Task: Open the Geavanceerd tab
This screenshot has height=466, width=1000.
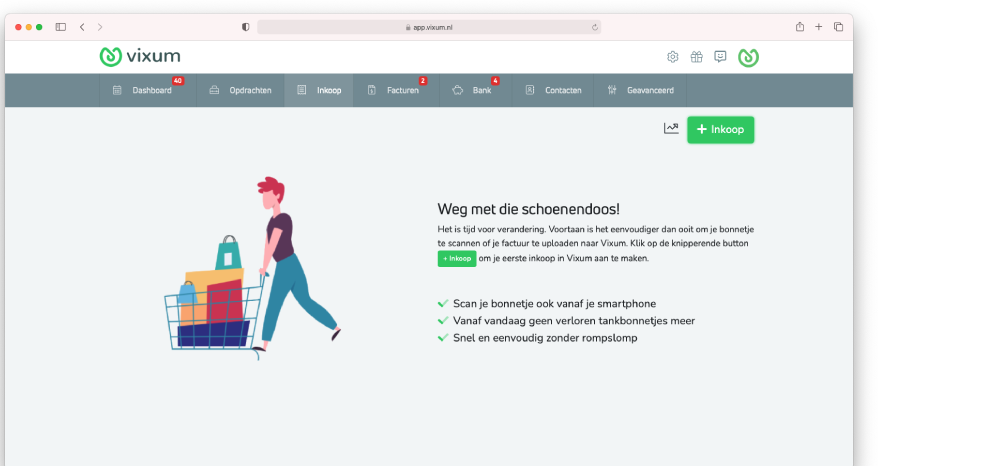Action: coord(640,90)
